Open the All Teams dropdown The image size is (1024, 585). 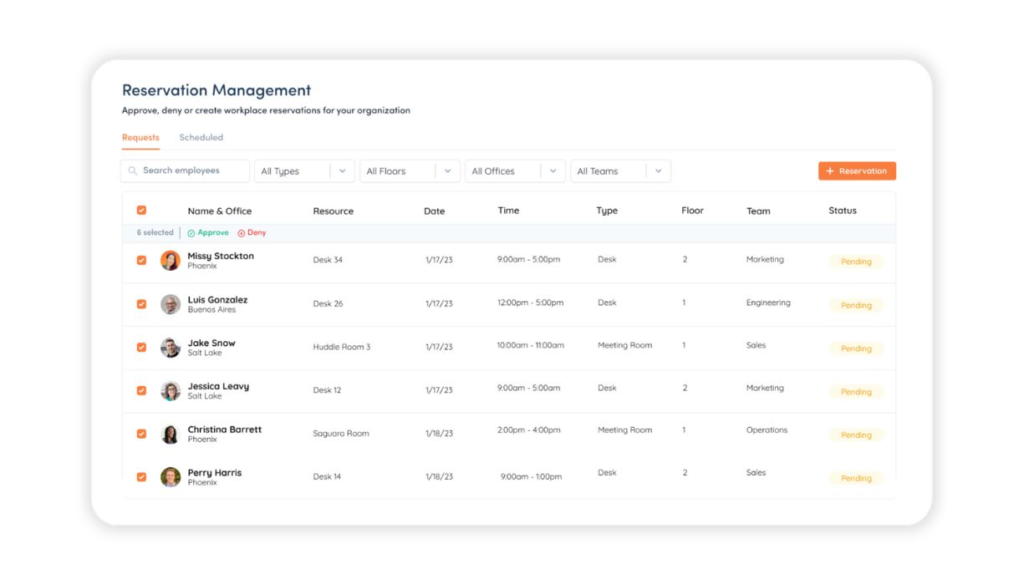(x=620, y=171)
